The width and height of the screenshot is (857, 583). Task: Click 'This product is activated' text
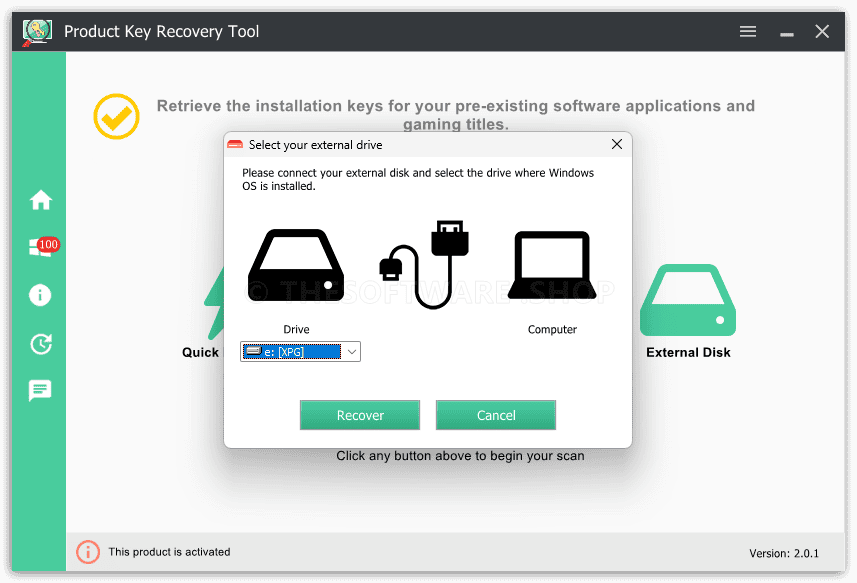click(169, 552)
